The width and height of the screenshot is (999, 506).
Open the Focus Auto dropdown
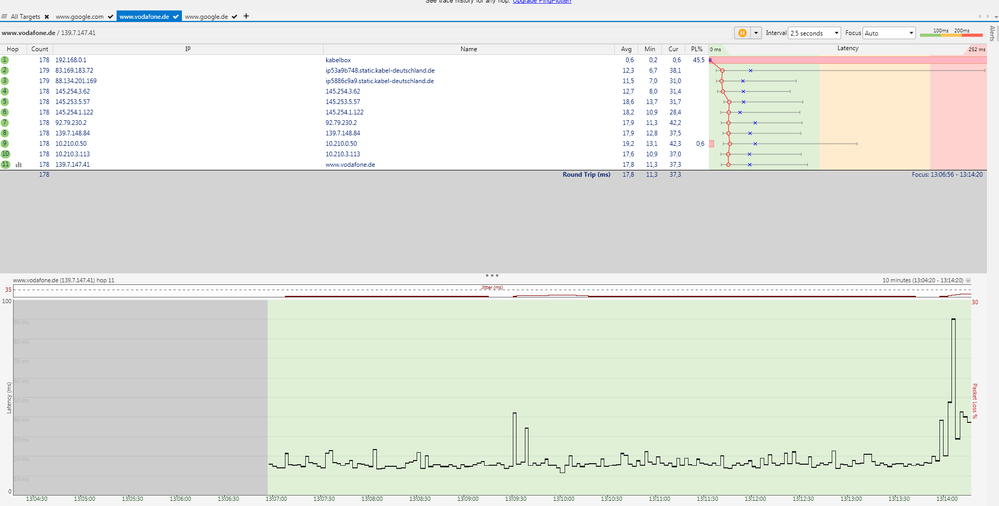pyautogui.click(x=889, y=33)
